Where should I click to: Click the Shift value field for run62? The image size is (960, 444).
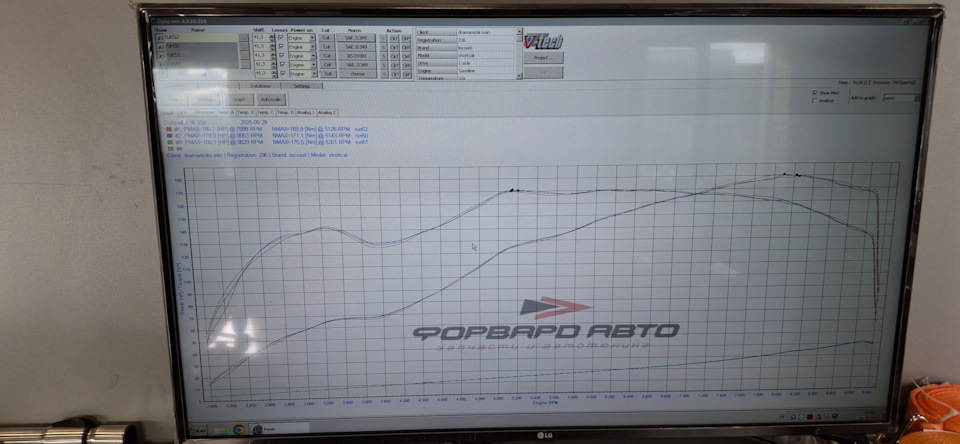click(261, 37)
